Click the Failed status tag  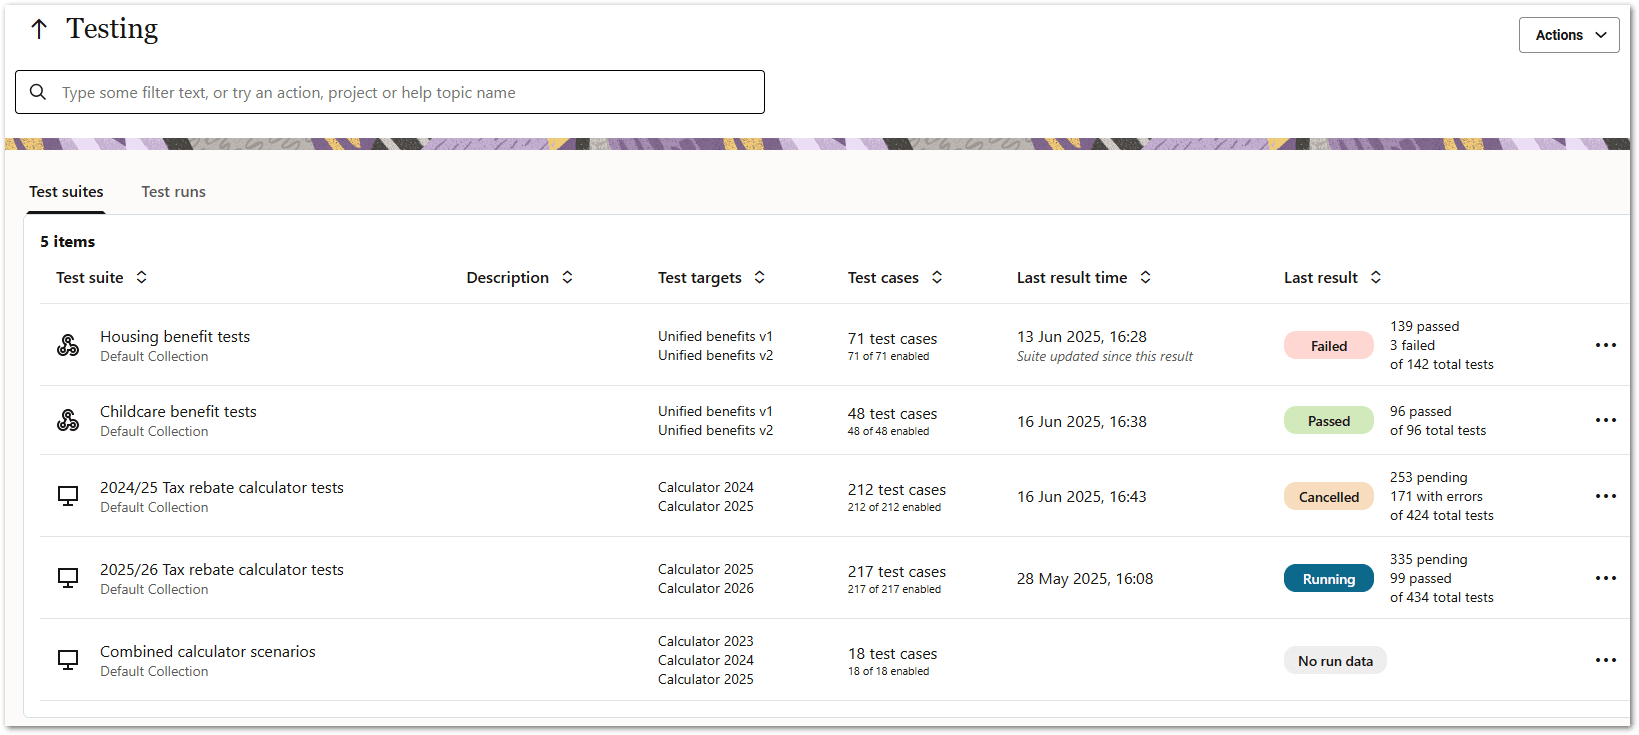click(x=1328, y=344)
